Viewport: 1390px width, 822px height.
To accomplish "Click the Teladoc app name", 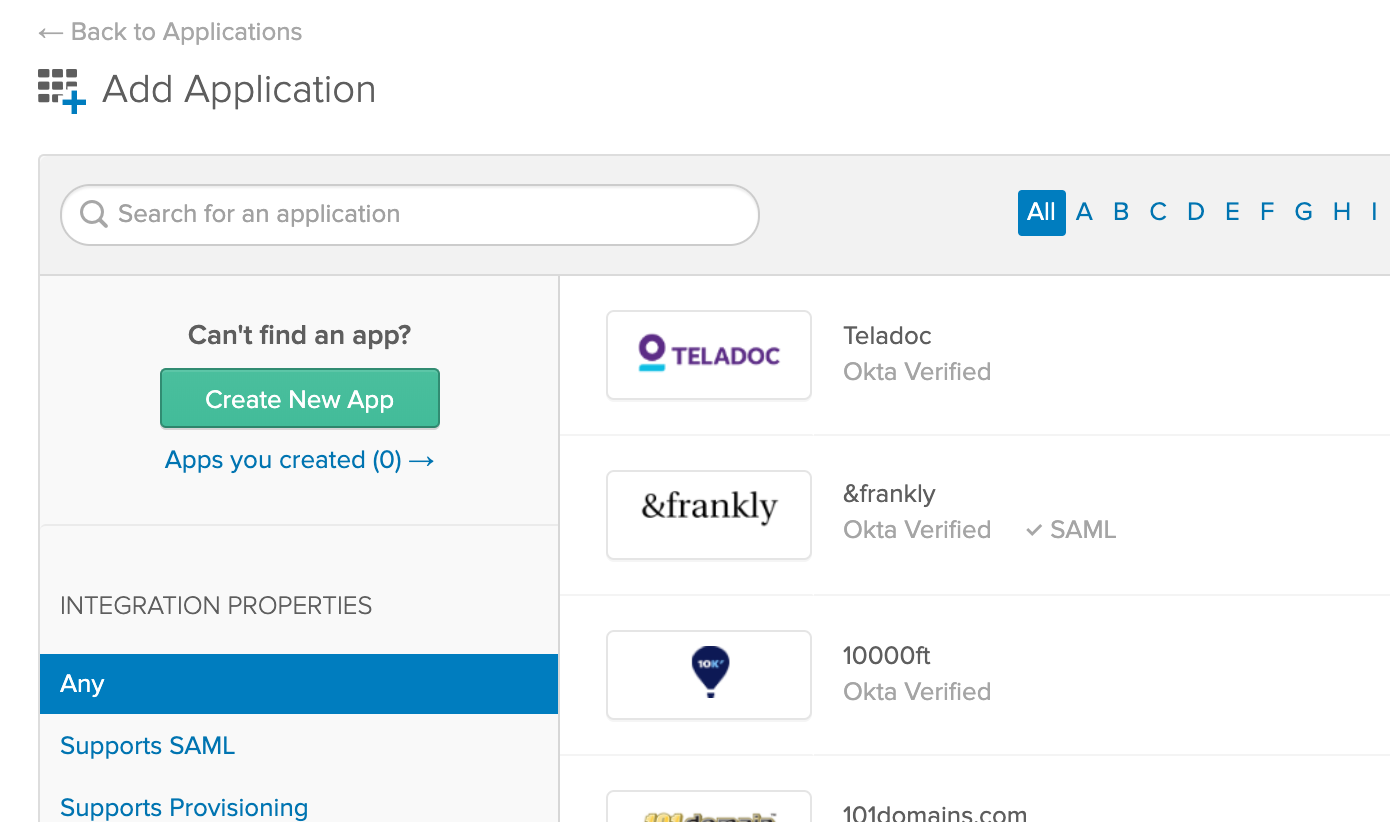I will tap(887, 336).
